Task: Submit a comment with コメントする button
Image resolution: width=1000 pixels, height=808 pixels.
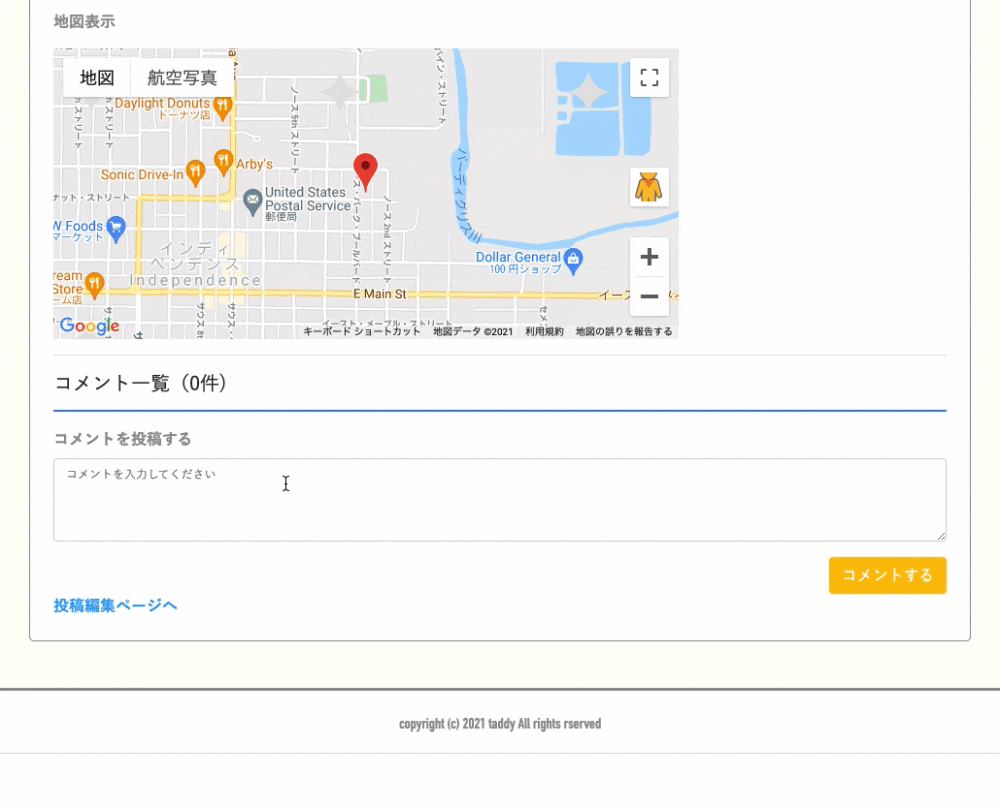Action: [x=887, y=575]
